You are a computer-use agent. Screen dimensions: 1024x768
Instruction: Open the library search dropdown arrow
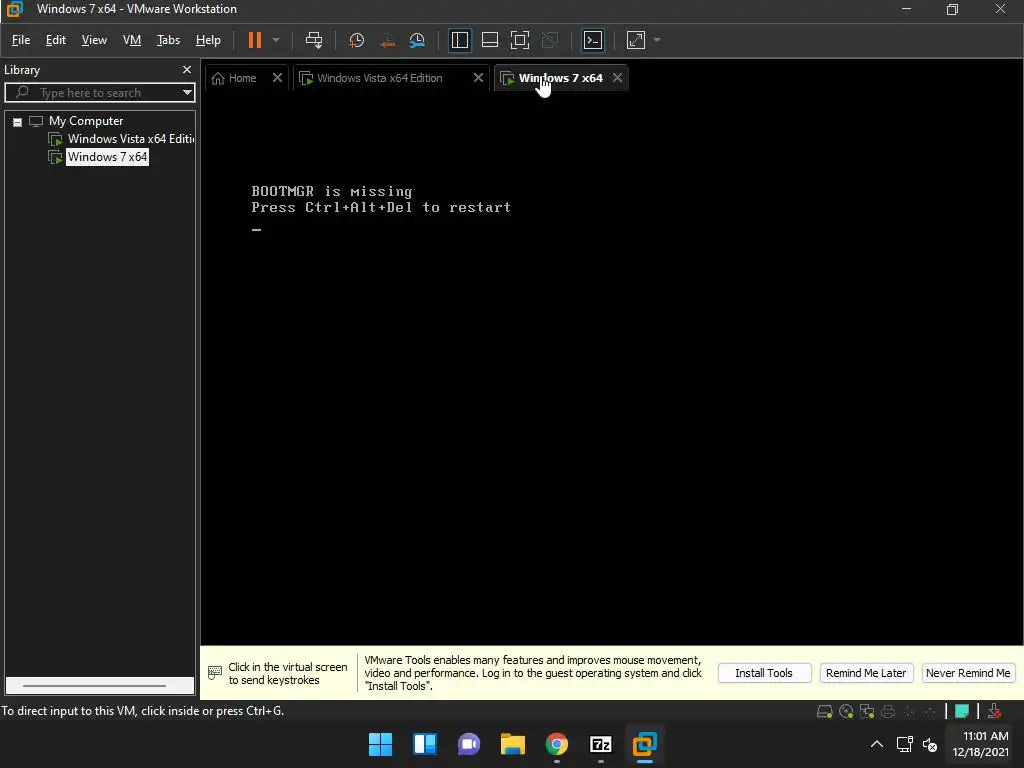187,93
